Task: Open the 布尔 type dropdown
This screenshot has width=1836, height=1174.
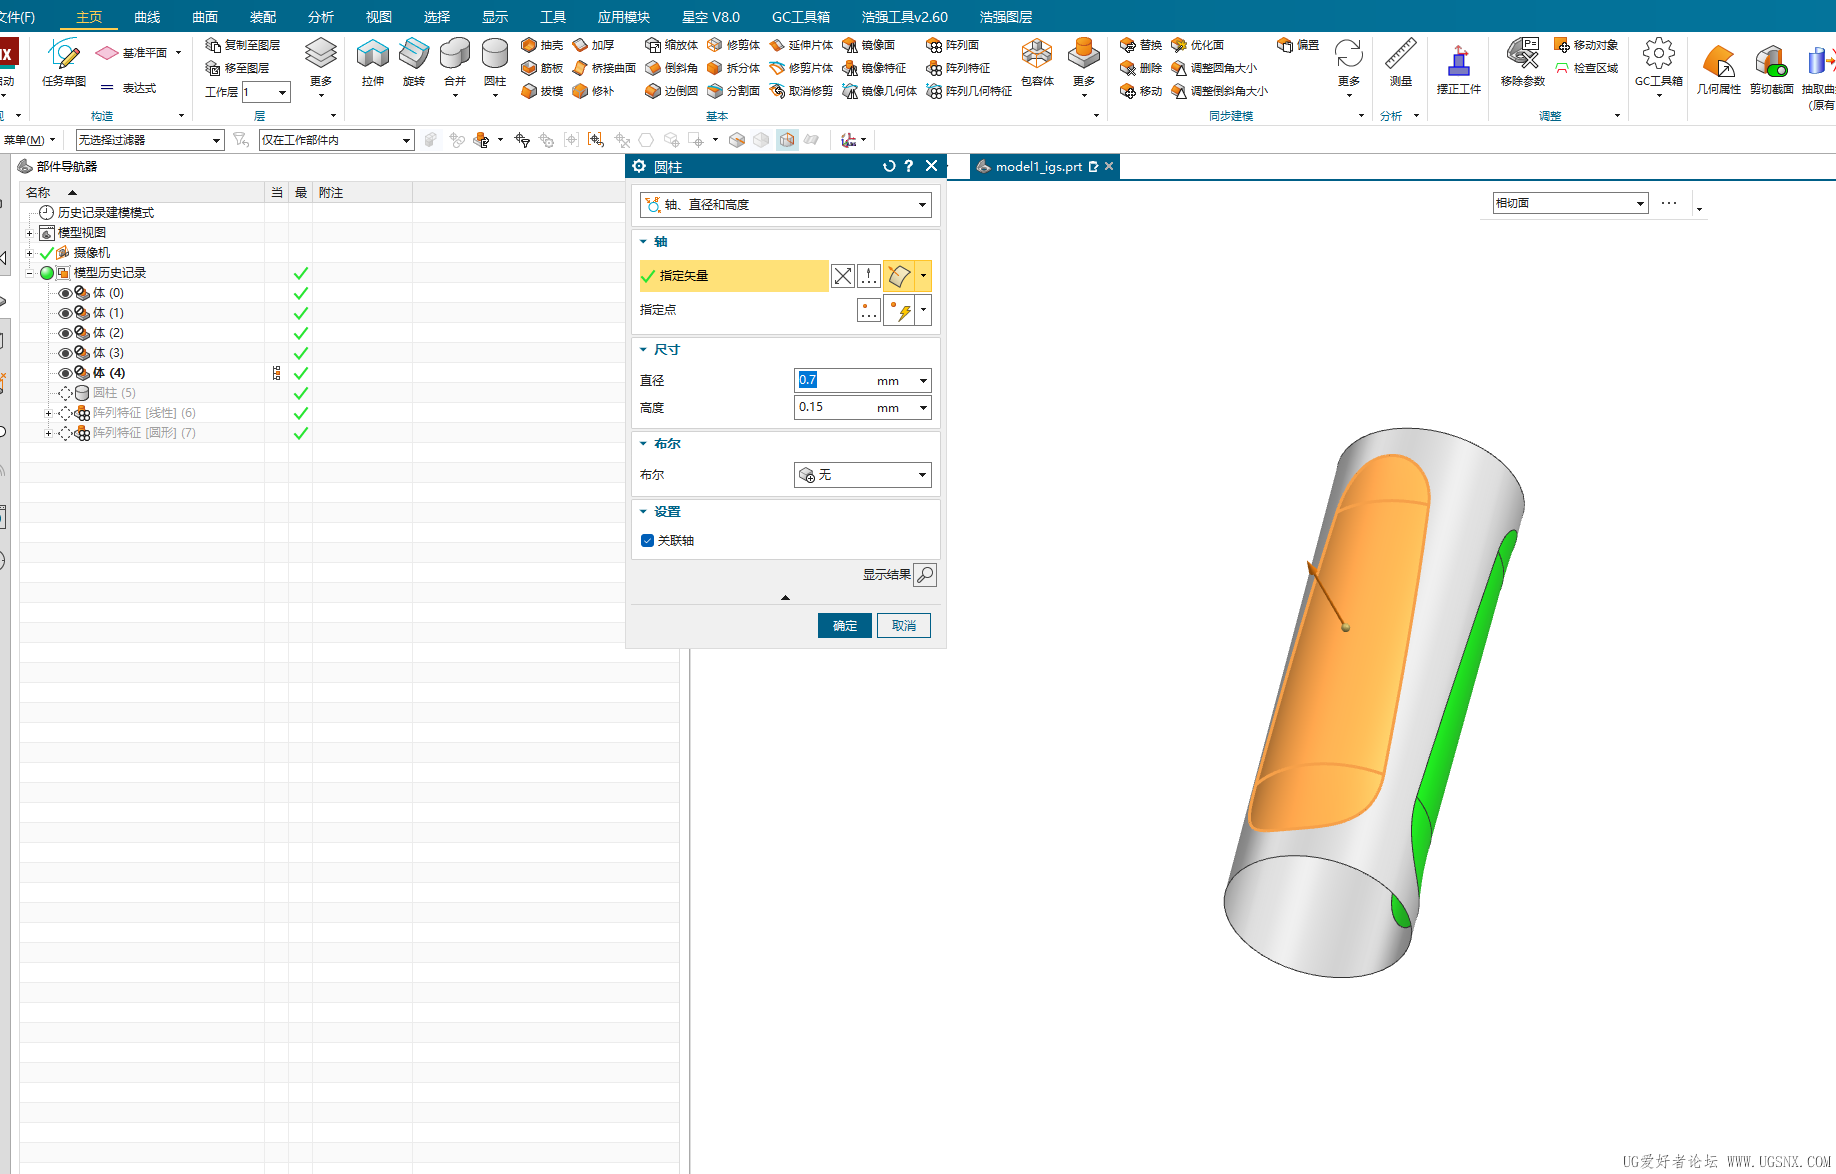Action: pyautogui.click(x=863, y=475)
